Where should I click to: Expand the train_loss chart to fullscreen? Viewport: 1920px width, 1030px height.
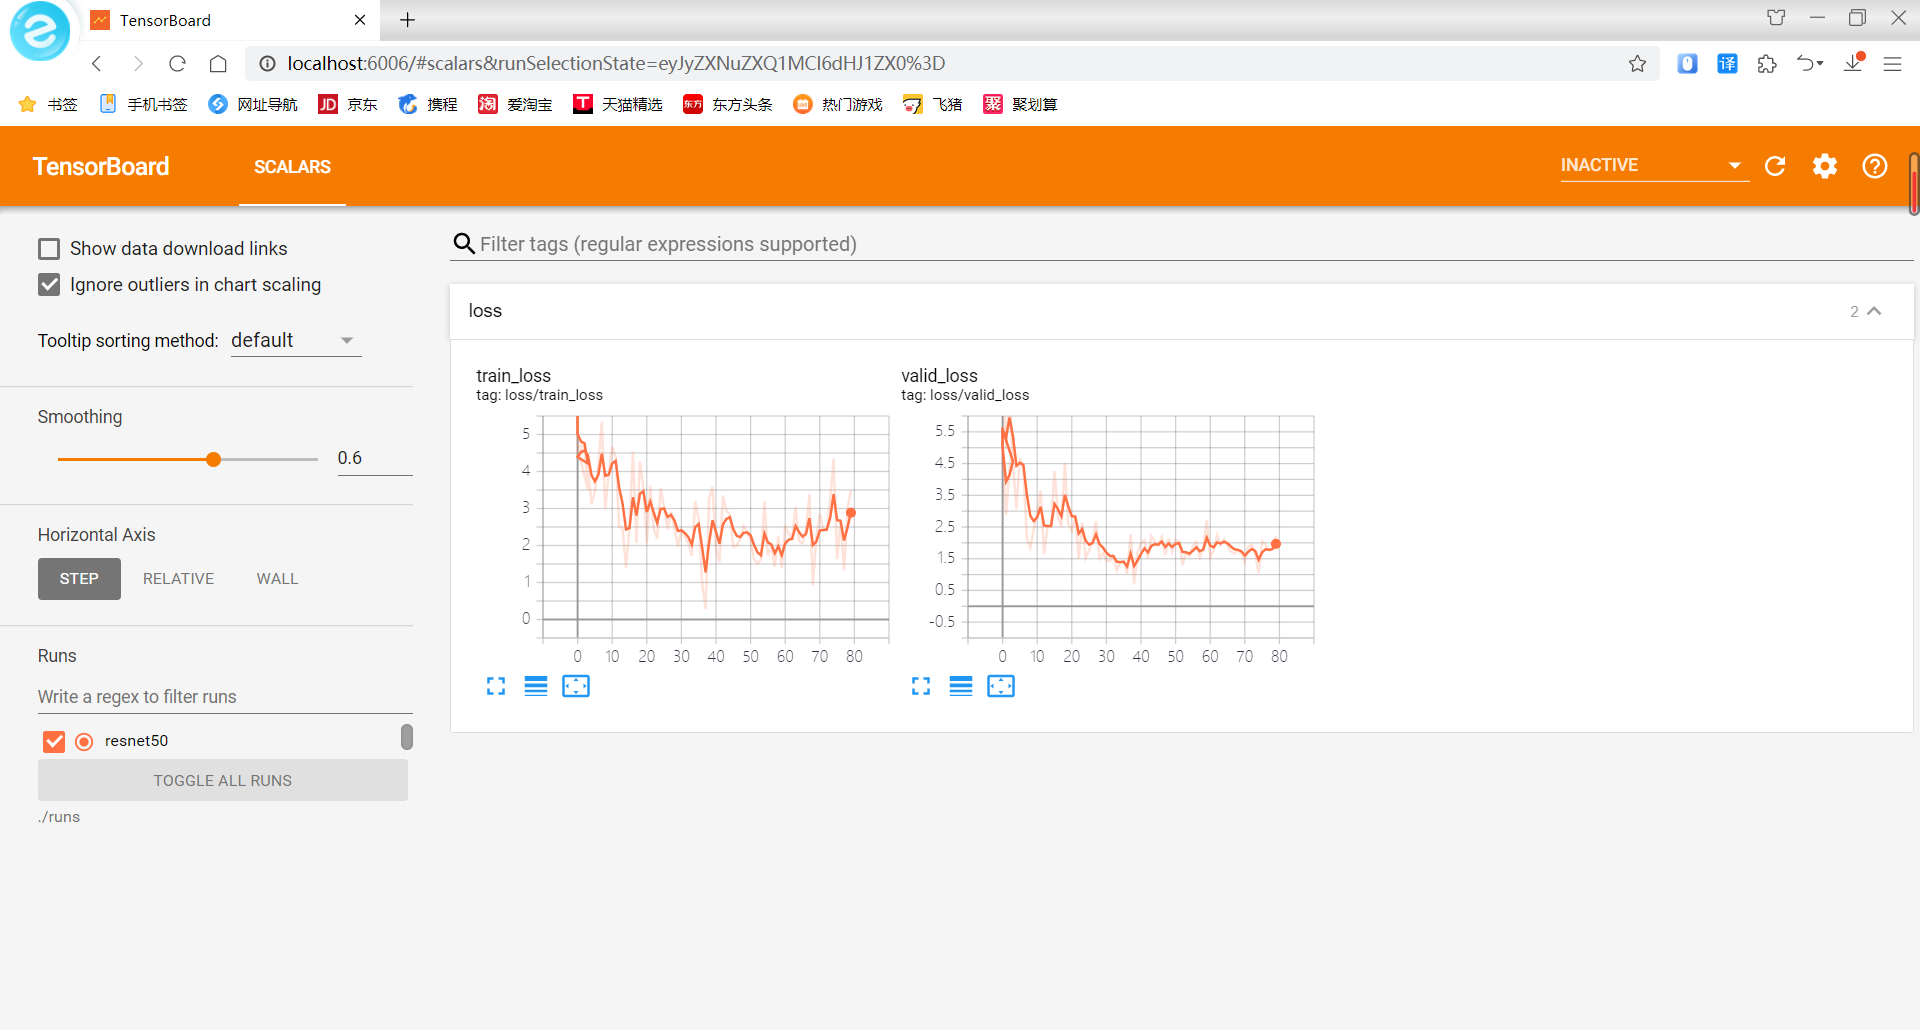[x=496, y=686]
